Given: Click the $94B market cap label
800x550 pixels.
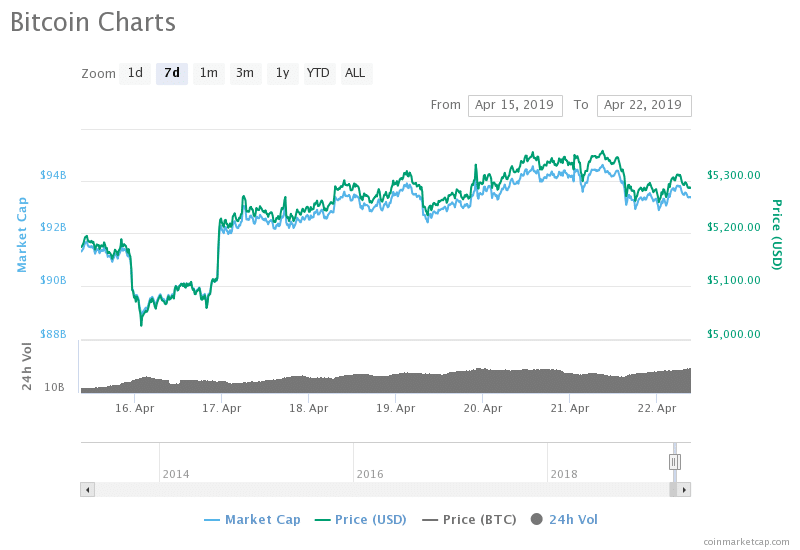Looking at the screenshot, I should coord(53,176).
